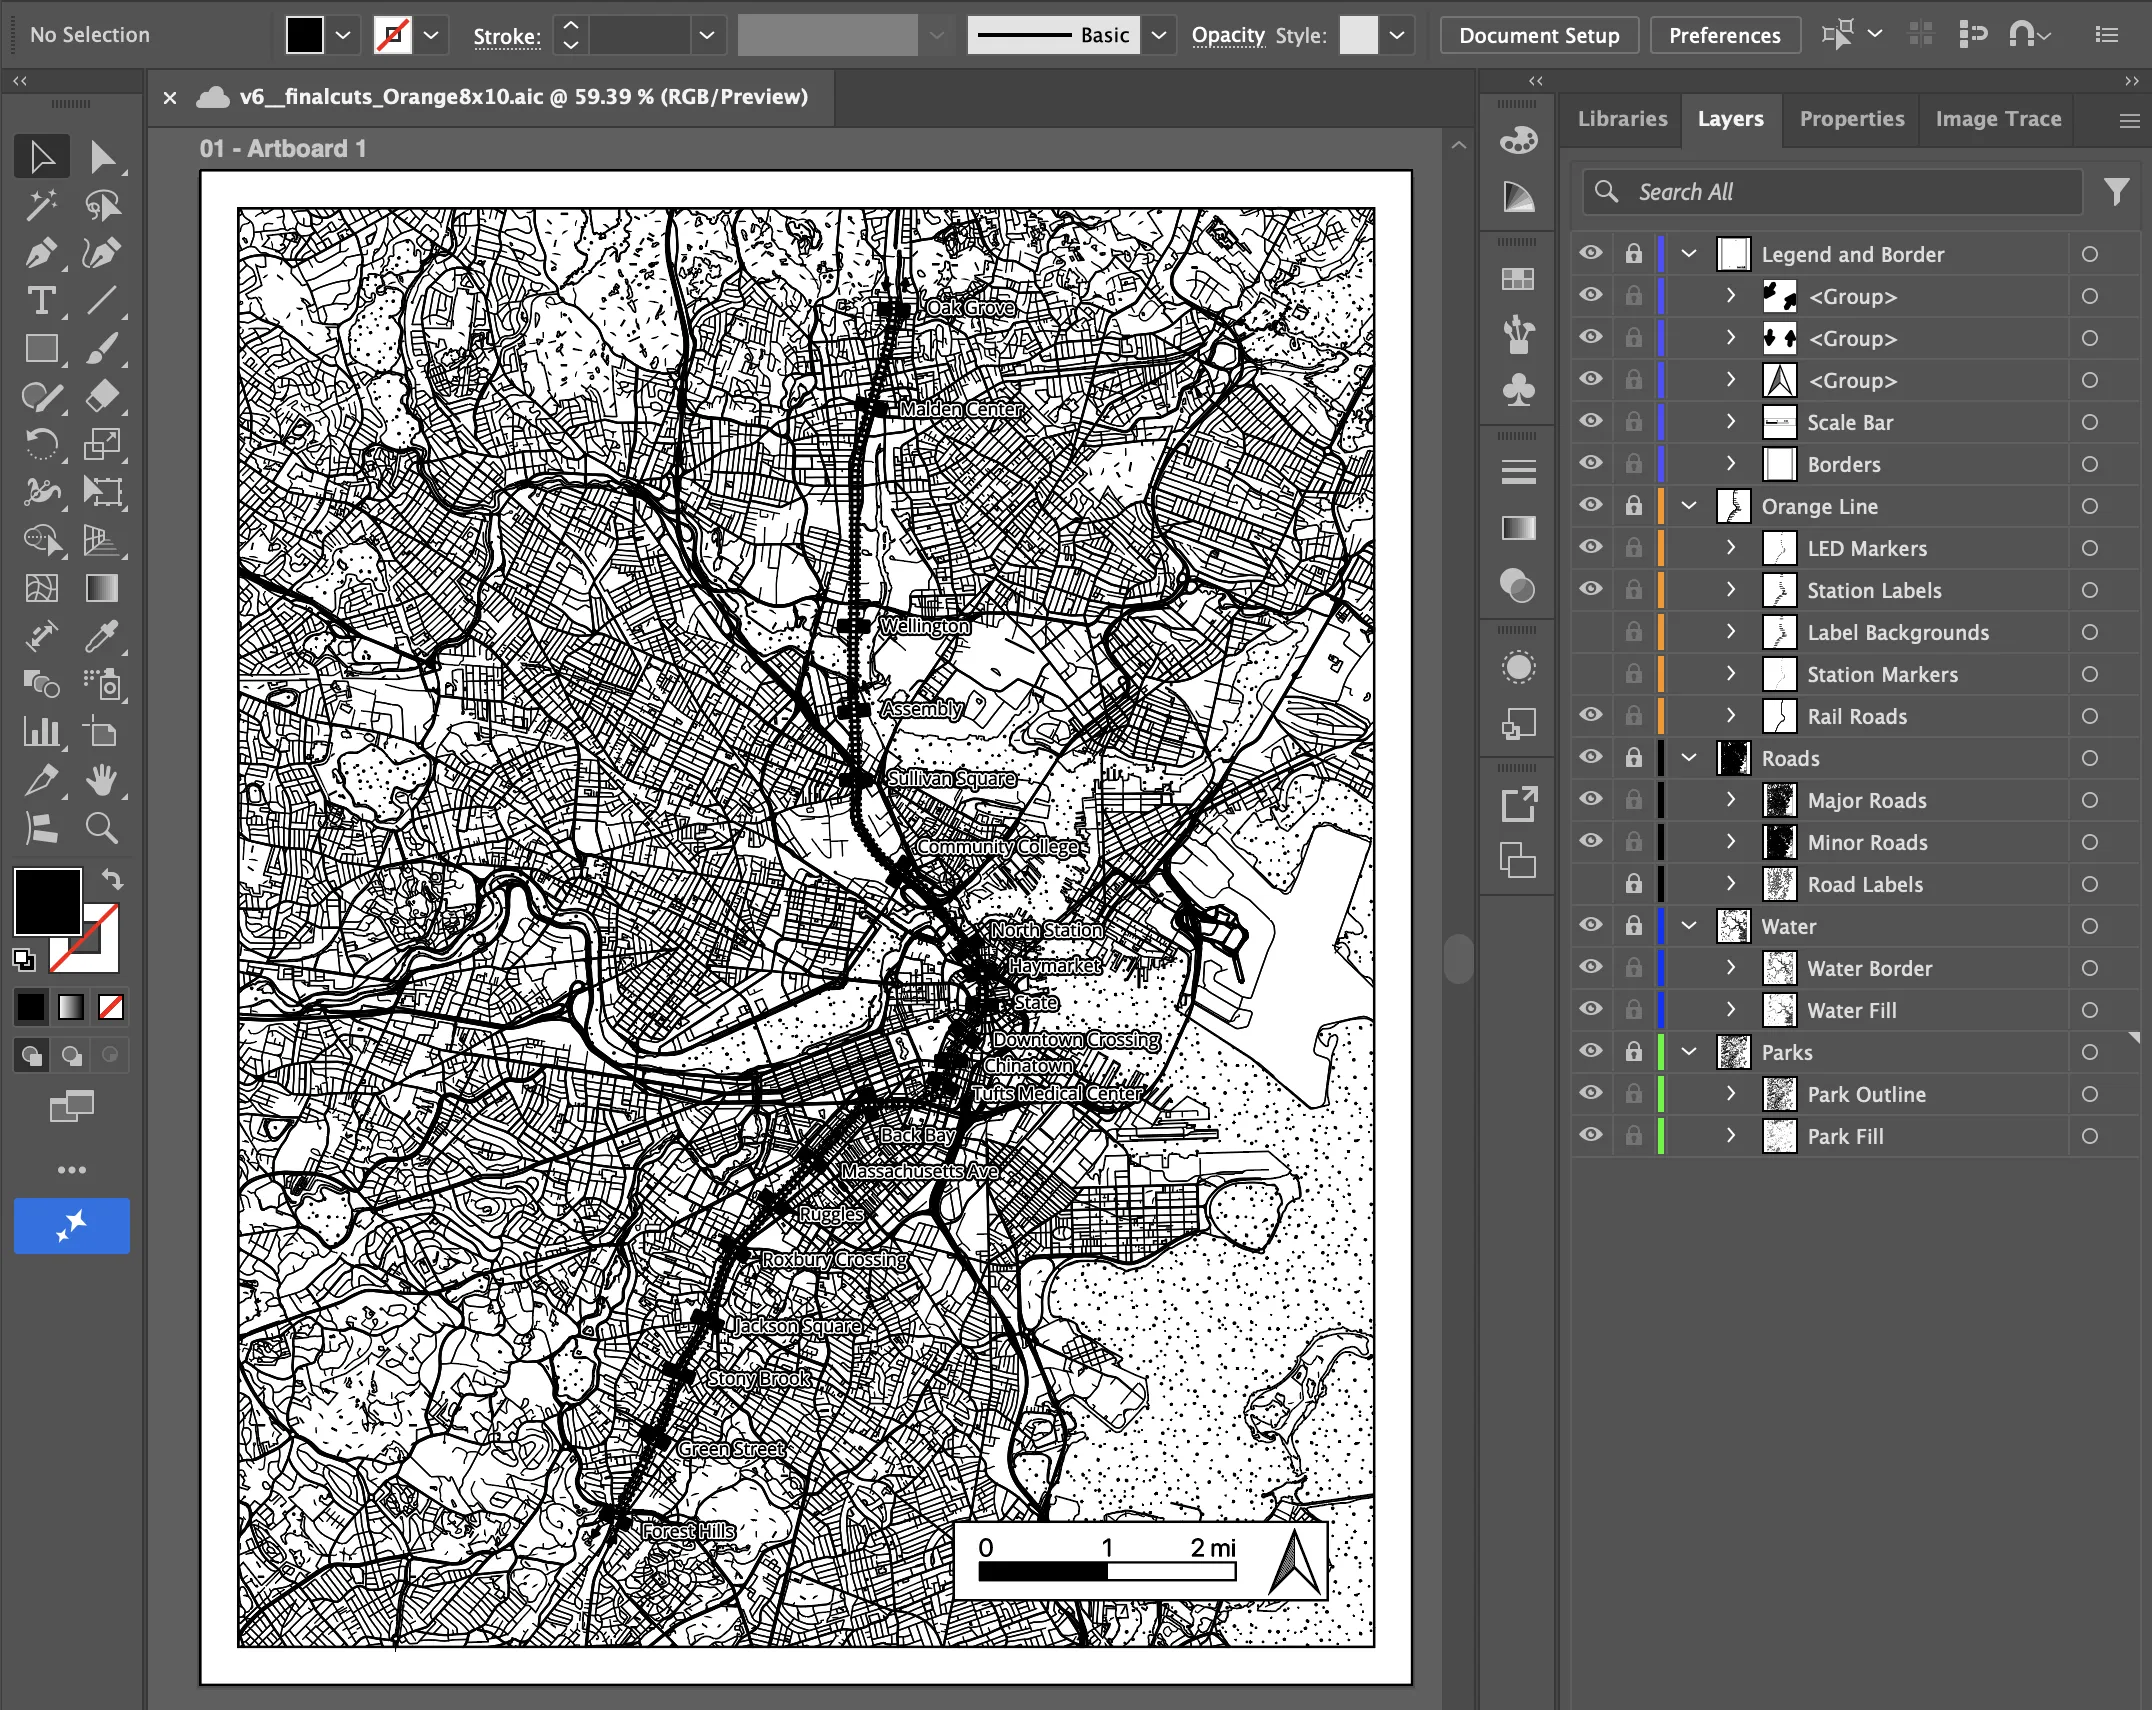This screenshot has width=2152, height=1710.
Task: Show the Label Backgrounds sublayer
Action: pyautogui.click(x=1591, y=632)
